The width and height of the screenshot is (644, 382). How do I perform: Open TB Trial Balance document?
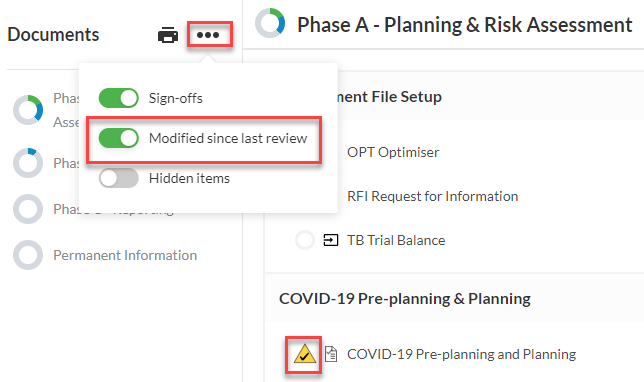(x=396, y=240)
